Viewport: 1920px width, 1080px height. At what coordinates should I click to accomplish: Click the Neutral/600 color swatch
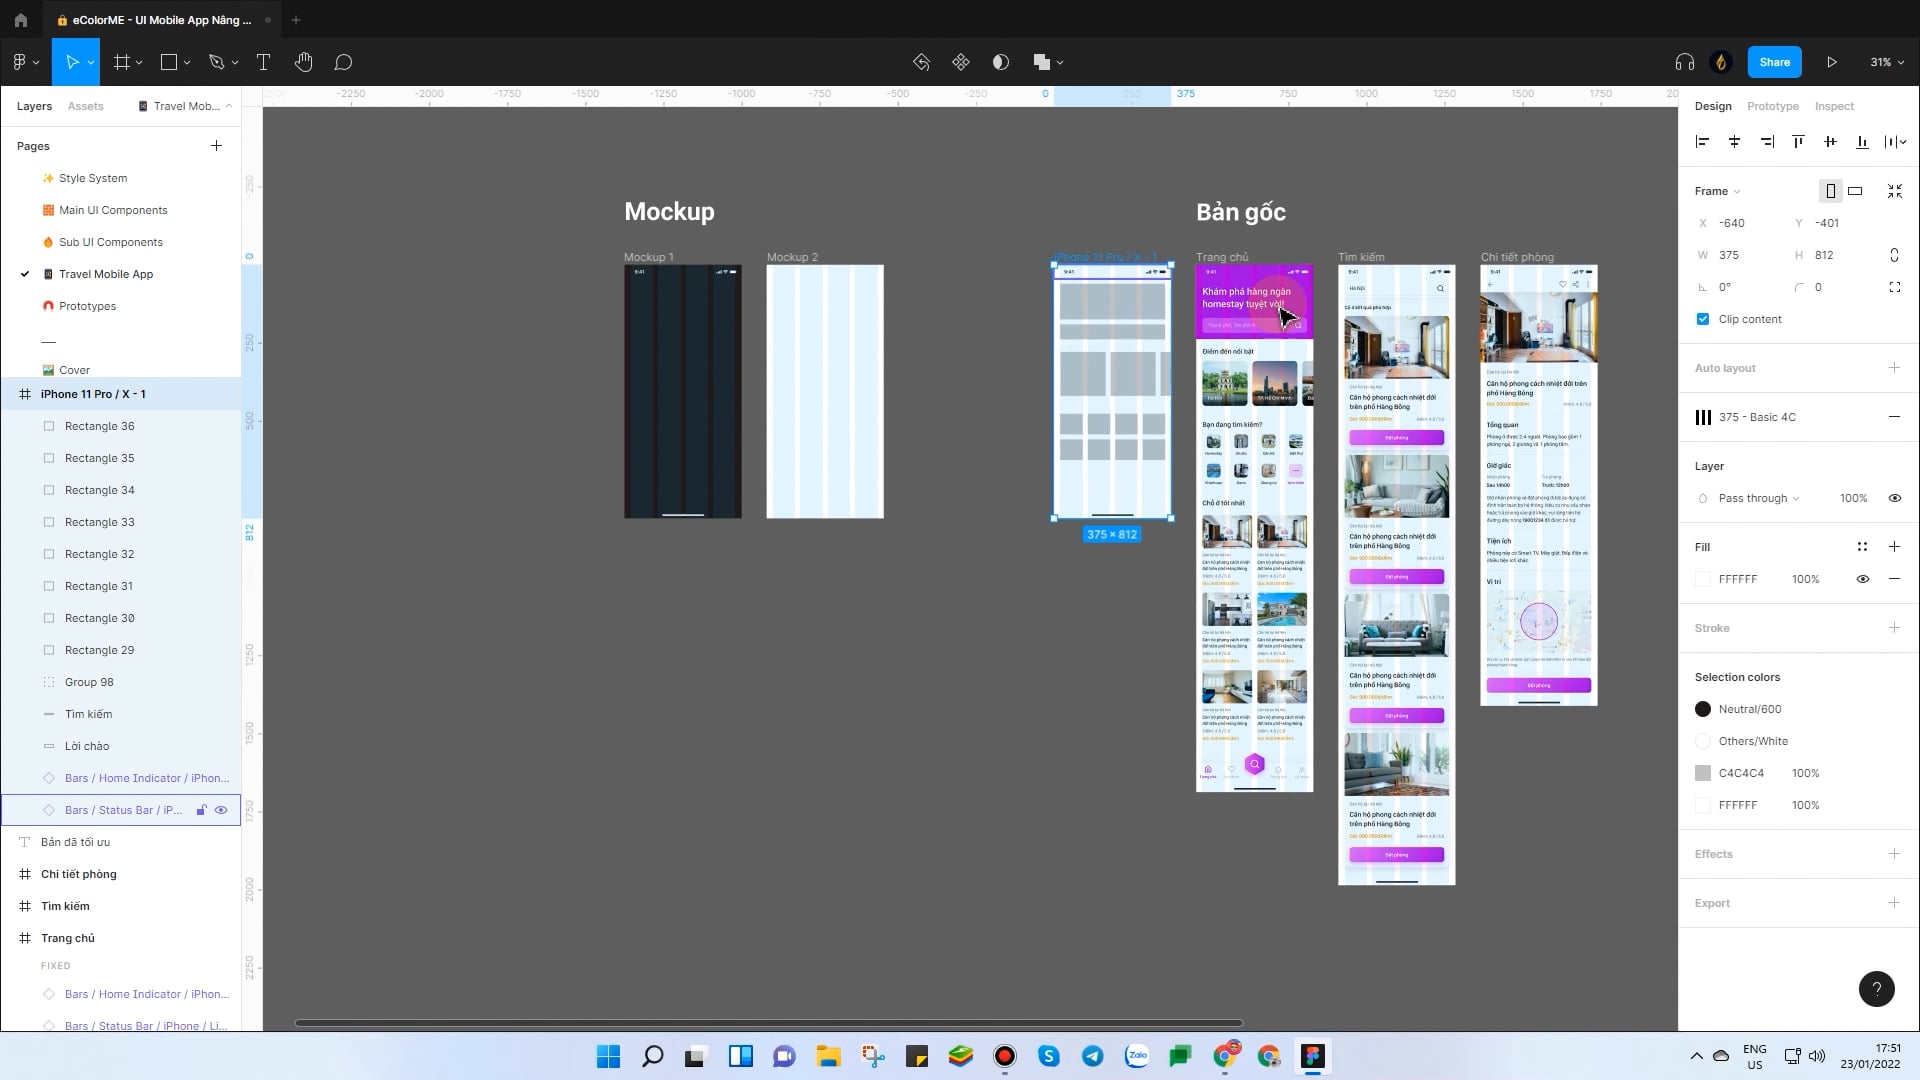click(x=1703, y=709)
